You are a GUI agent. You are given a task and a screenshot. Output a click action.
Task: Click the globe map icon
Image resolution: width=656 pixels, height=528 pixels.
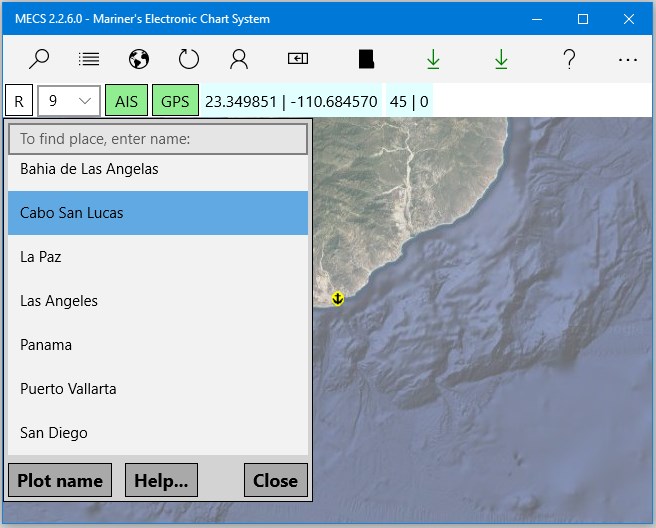click(139, 59)
